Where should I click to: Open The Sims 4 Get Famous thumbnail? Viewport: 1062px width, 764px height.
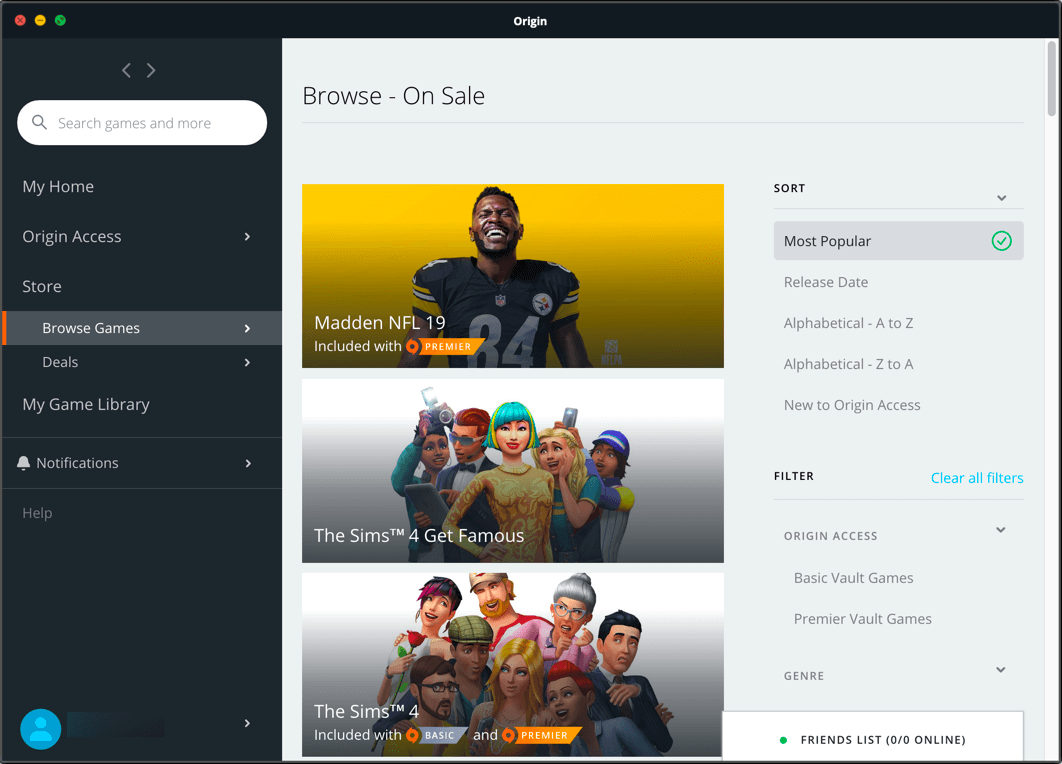tap(512, 470)
